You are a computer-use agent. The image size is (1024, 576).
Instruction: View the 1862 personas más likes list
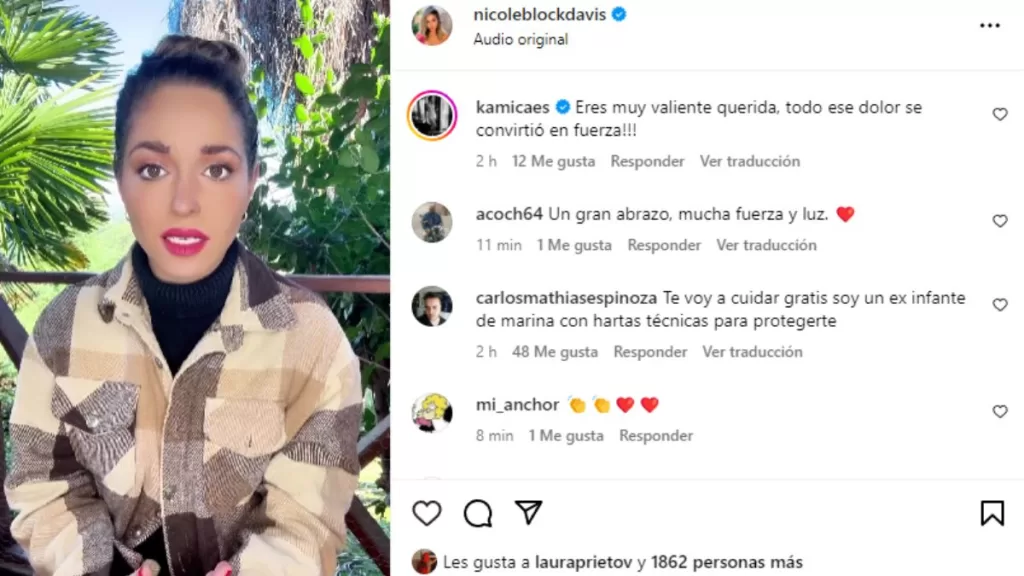click(x=727, y=562)
